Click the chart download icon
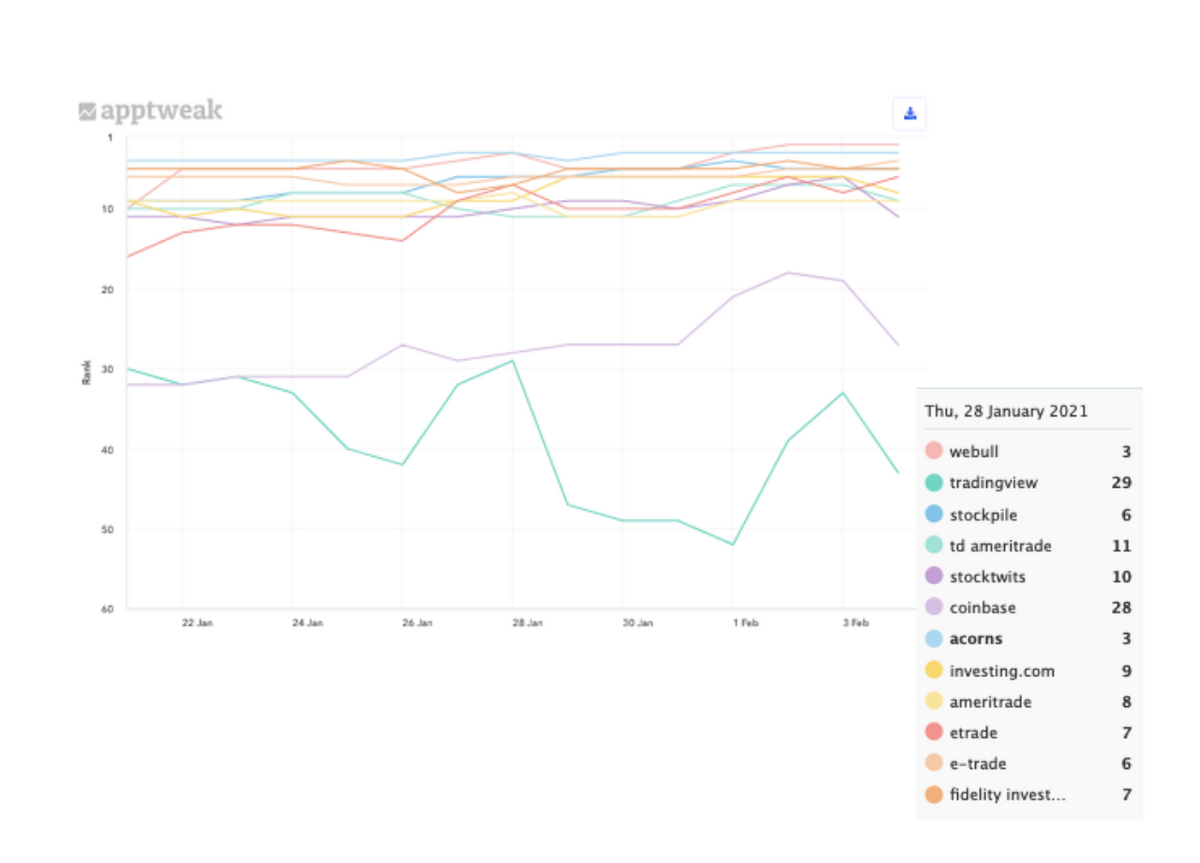This screenshot has height=863, width=1200. point(910,113)
